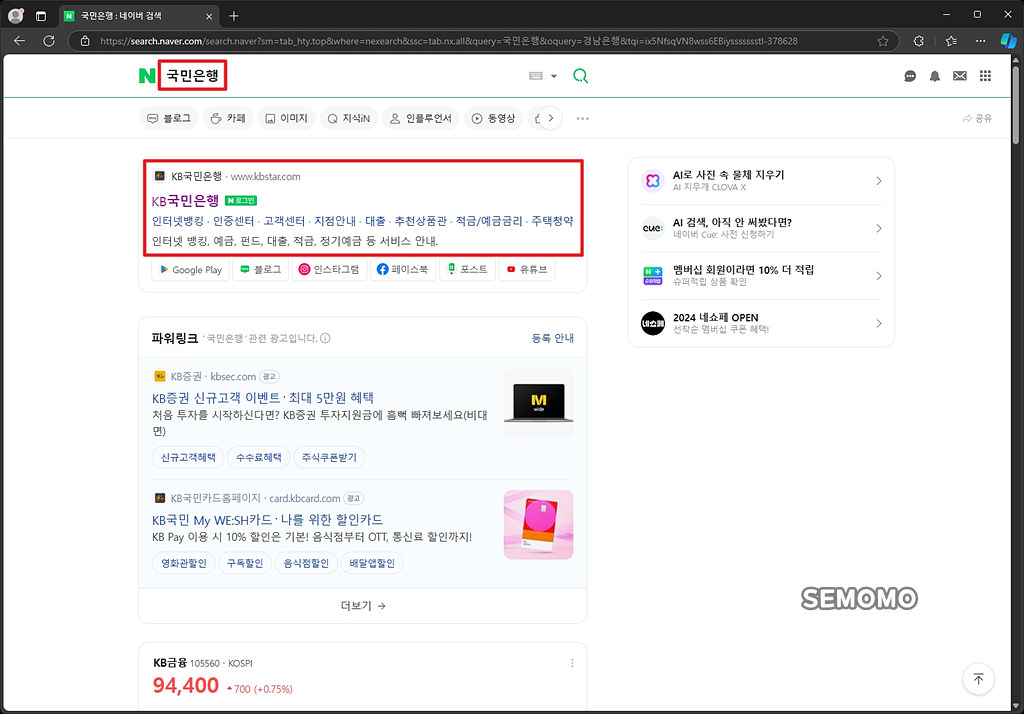Image resolution: width=1024 pixels, height=714 pixels.
Task: Click the 인터넷뱅킹 sub-link
Action: click(178, 221)
